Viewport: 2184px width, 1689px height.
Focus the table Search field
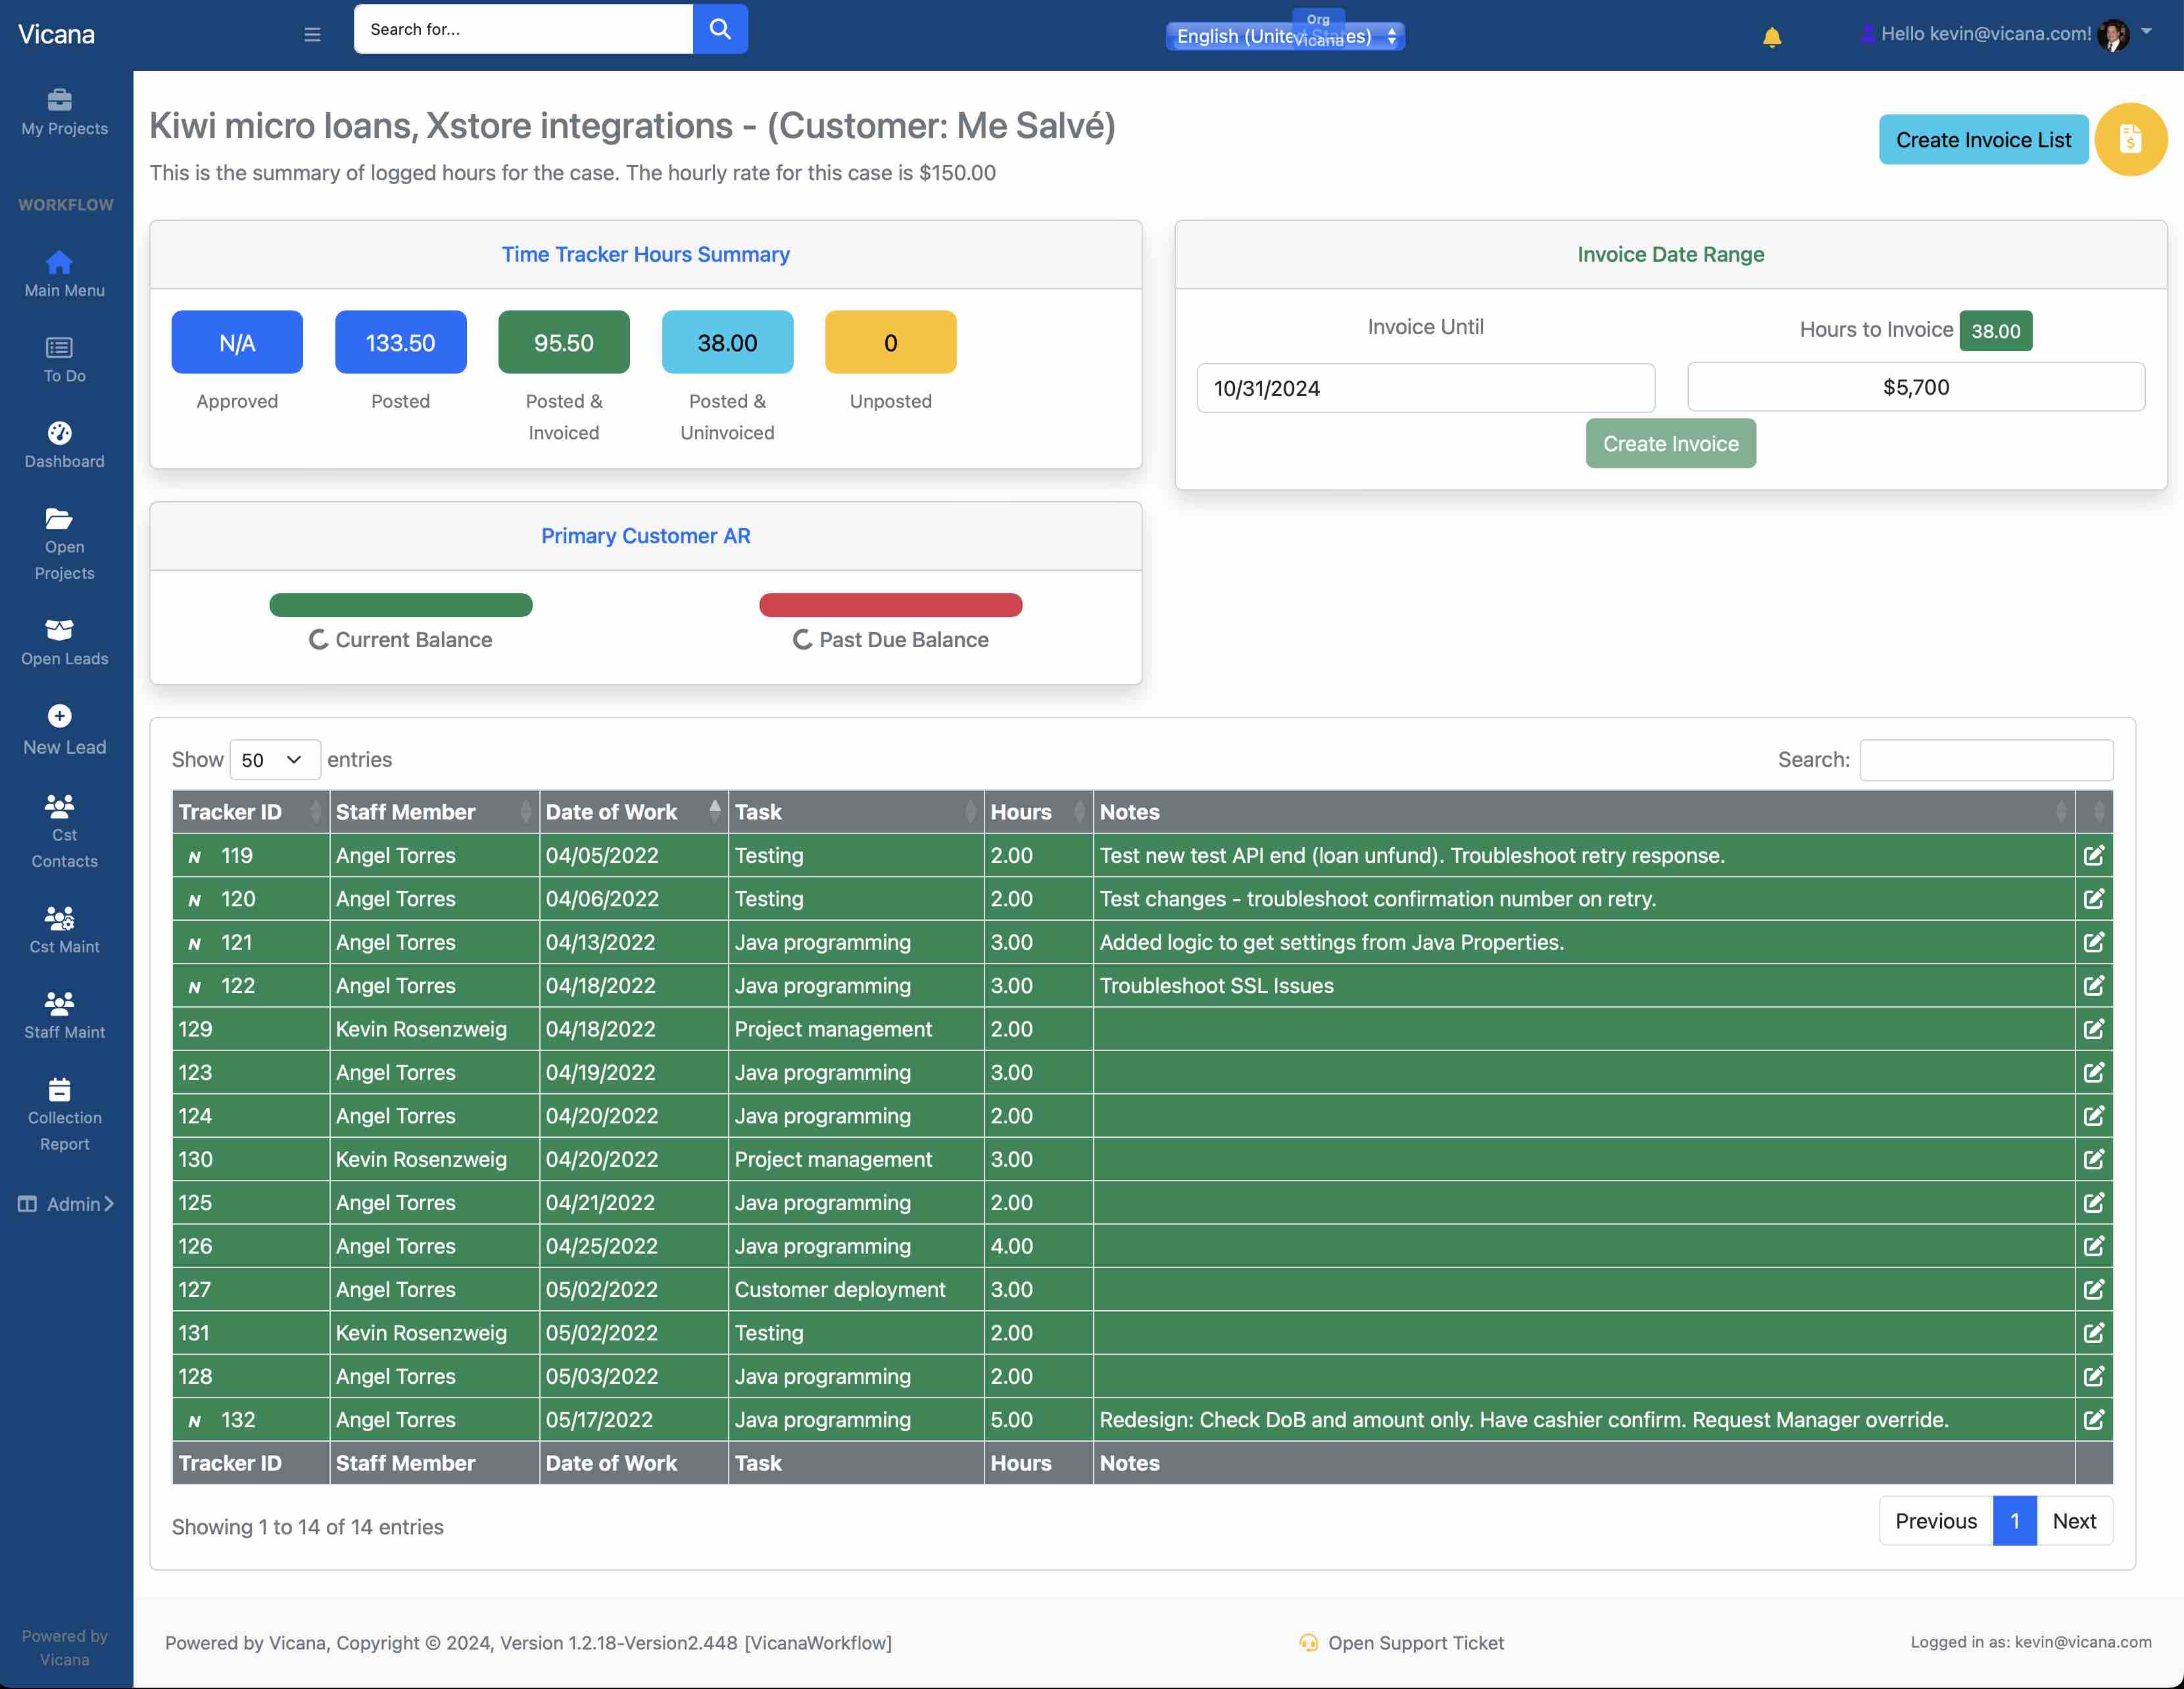[1986, 760]
